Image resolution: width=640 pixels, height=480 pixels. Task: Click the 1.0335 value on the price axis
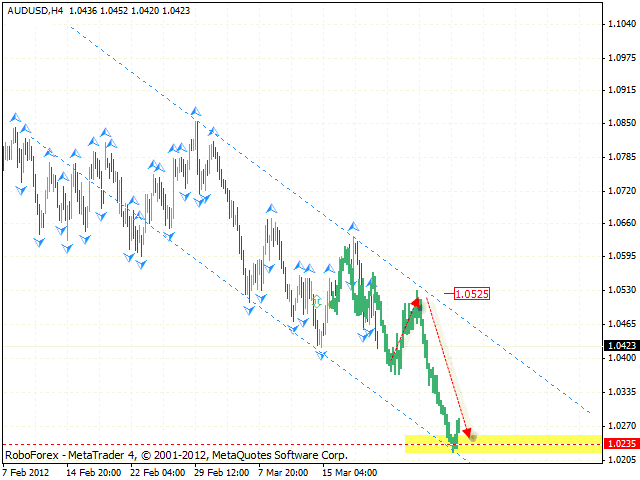[619, 393]
